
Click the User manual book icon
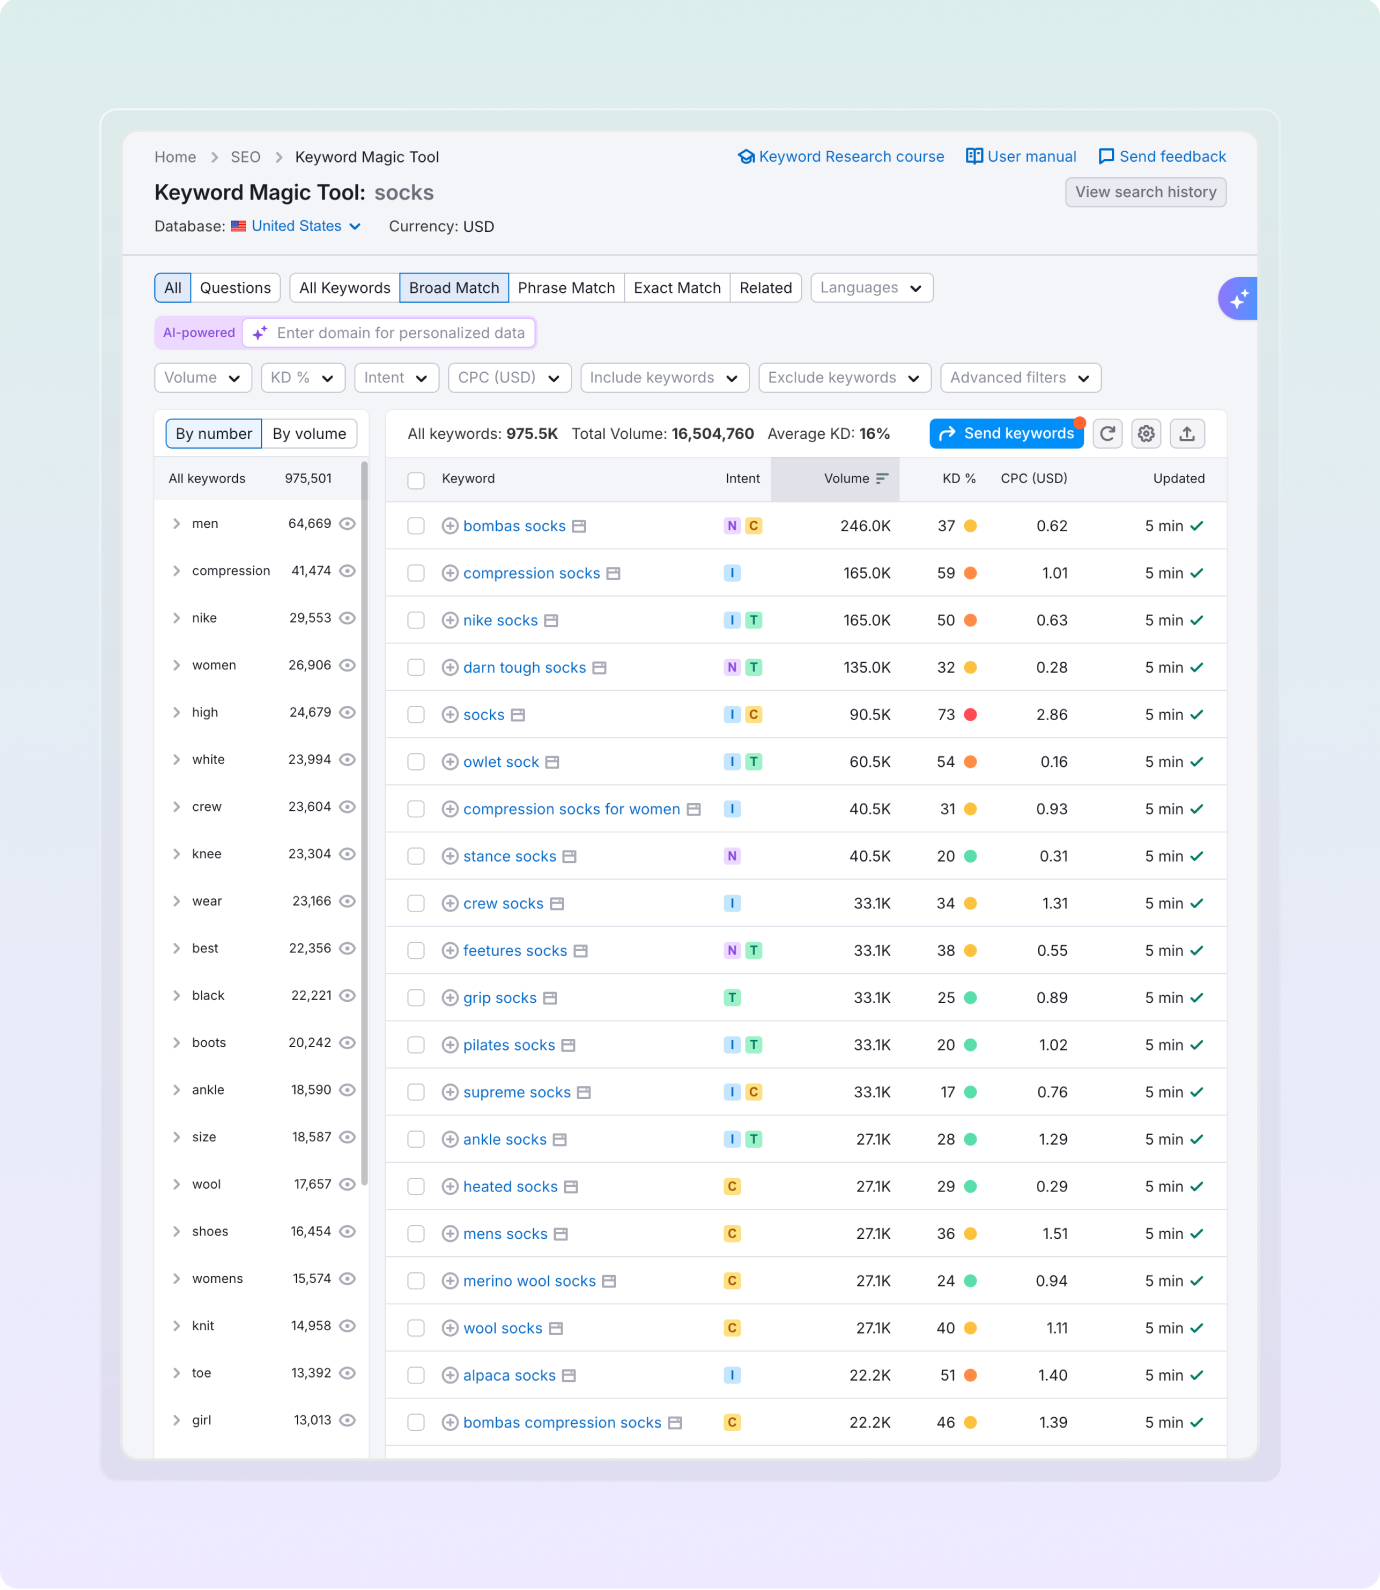tap(974, 156)
